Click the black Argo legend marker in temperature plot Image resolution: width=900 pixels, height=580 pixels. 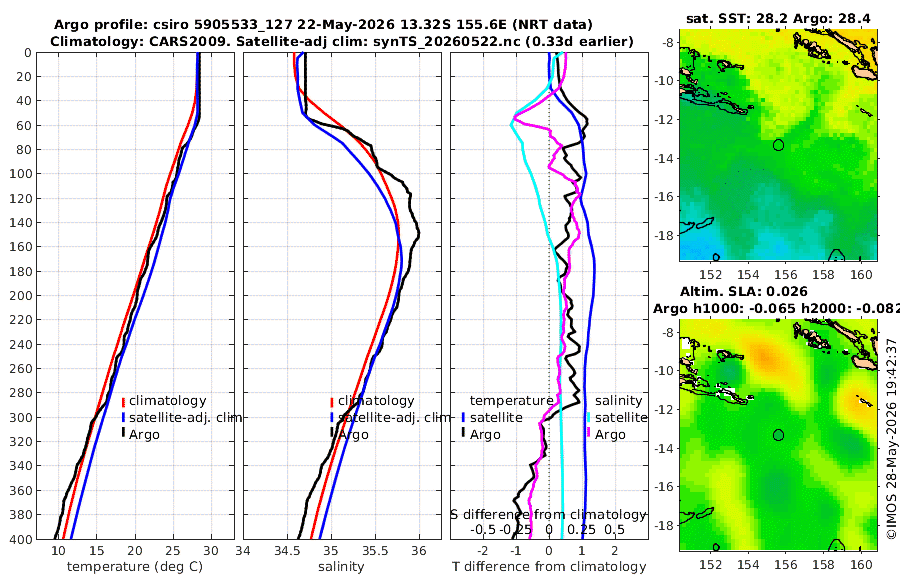123,433
